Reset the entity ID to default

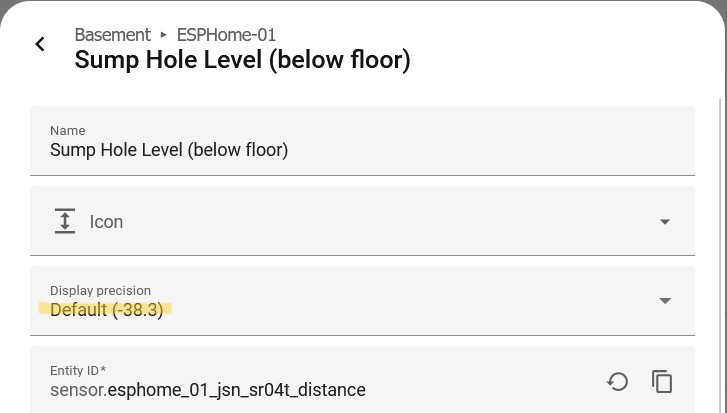(x=617, y=381)
